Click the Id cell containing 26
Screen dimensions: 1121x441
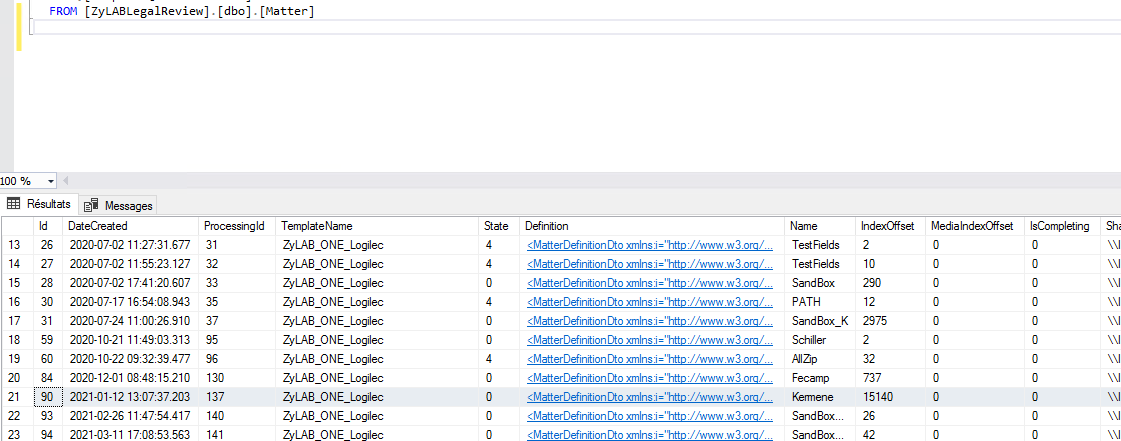tap(50, 245)
